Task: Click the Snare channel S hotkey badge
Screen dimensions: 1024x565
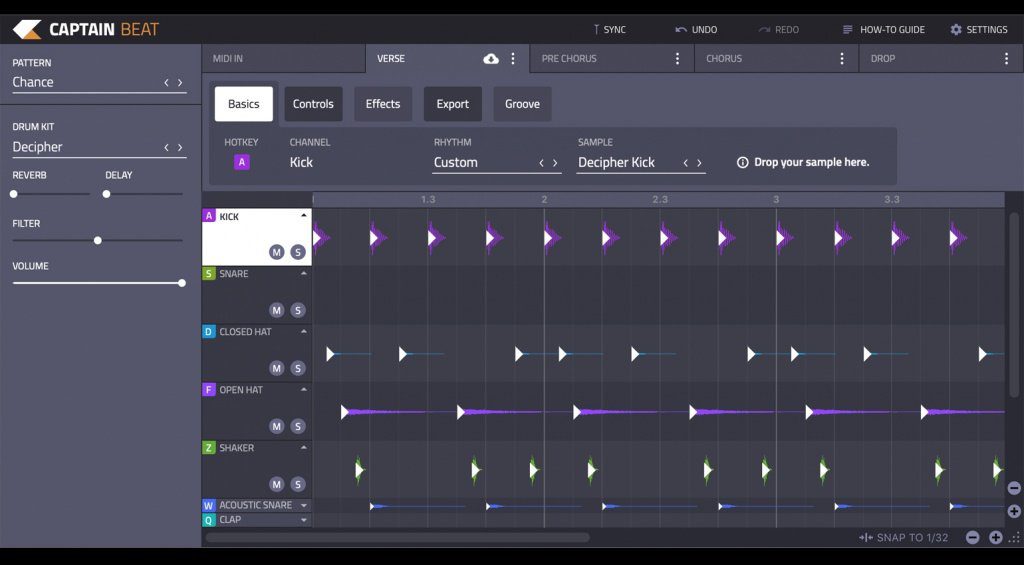Action: [x=209, y=274]
